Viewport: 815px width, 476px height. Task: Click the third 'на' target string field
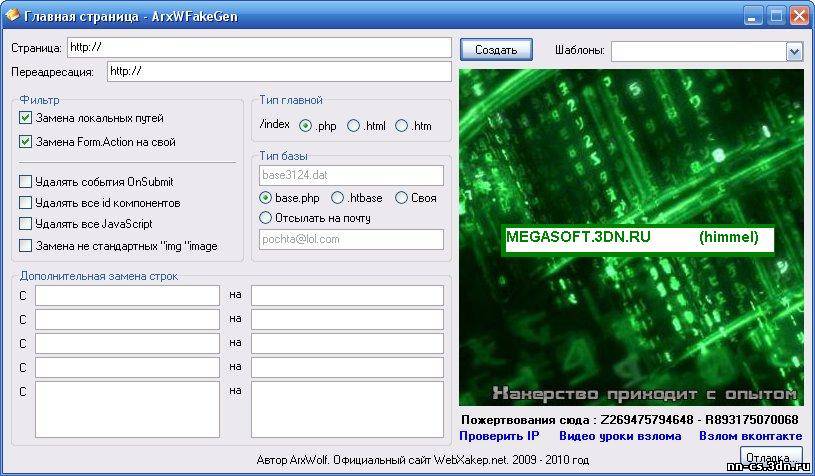347,343
